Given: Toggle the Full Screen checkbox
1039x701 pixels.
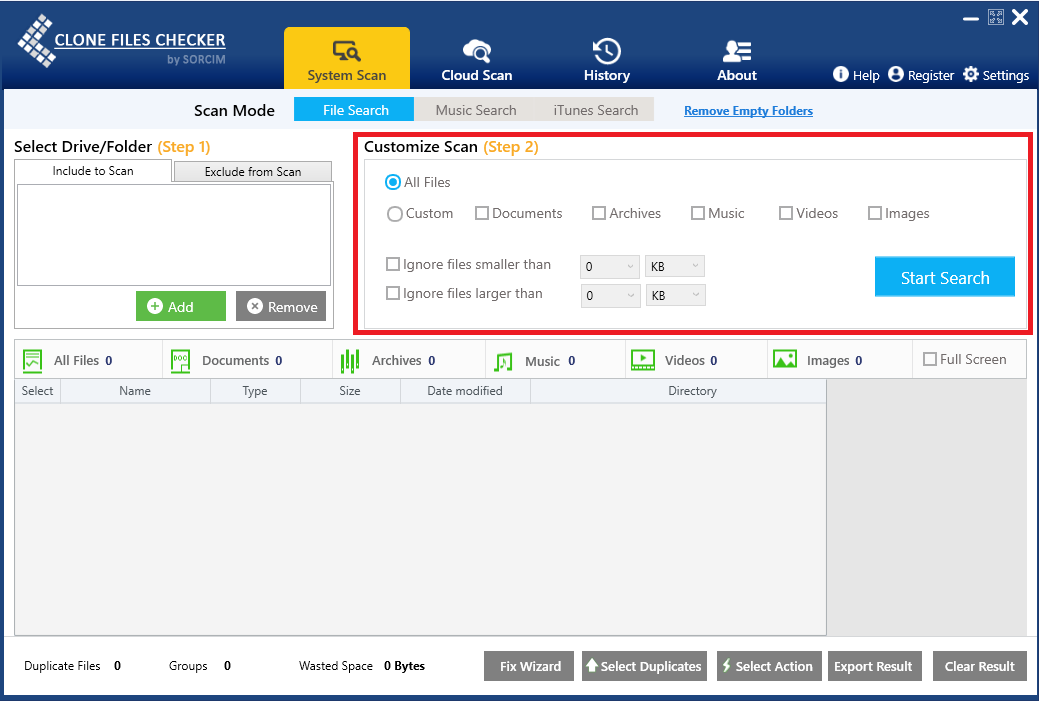Looking at the screenshot, I should (929, 359).
